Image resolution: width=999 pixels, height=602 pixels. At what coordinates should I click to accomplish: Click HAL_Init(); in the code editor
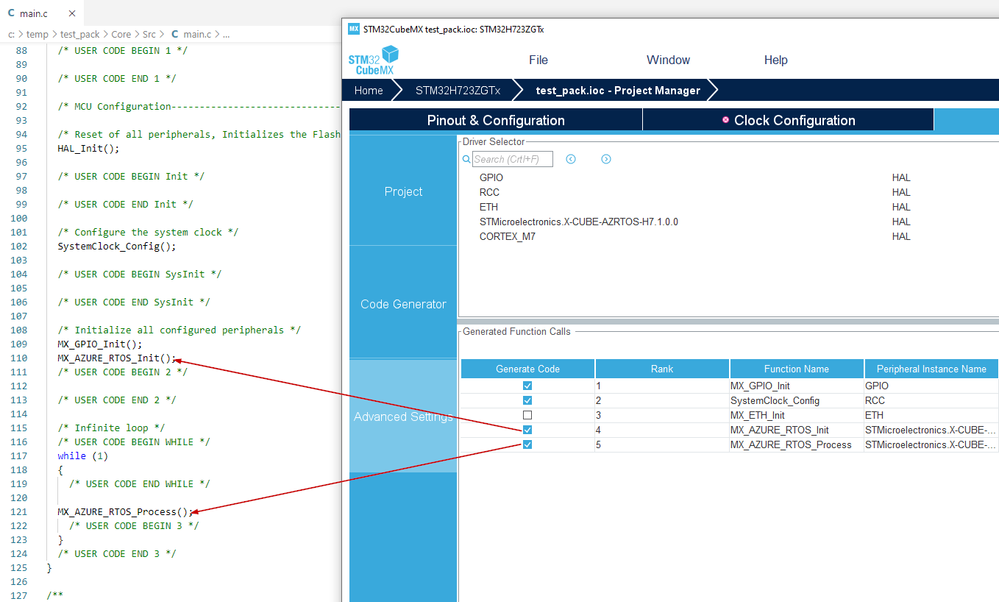[89, 148]
